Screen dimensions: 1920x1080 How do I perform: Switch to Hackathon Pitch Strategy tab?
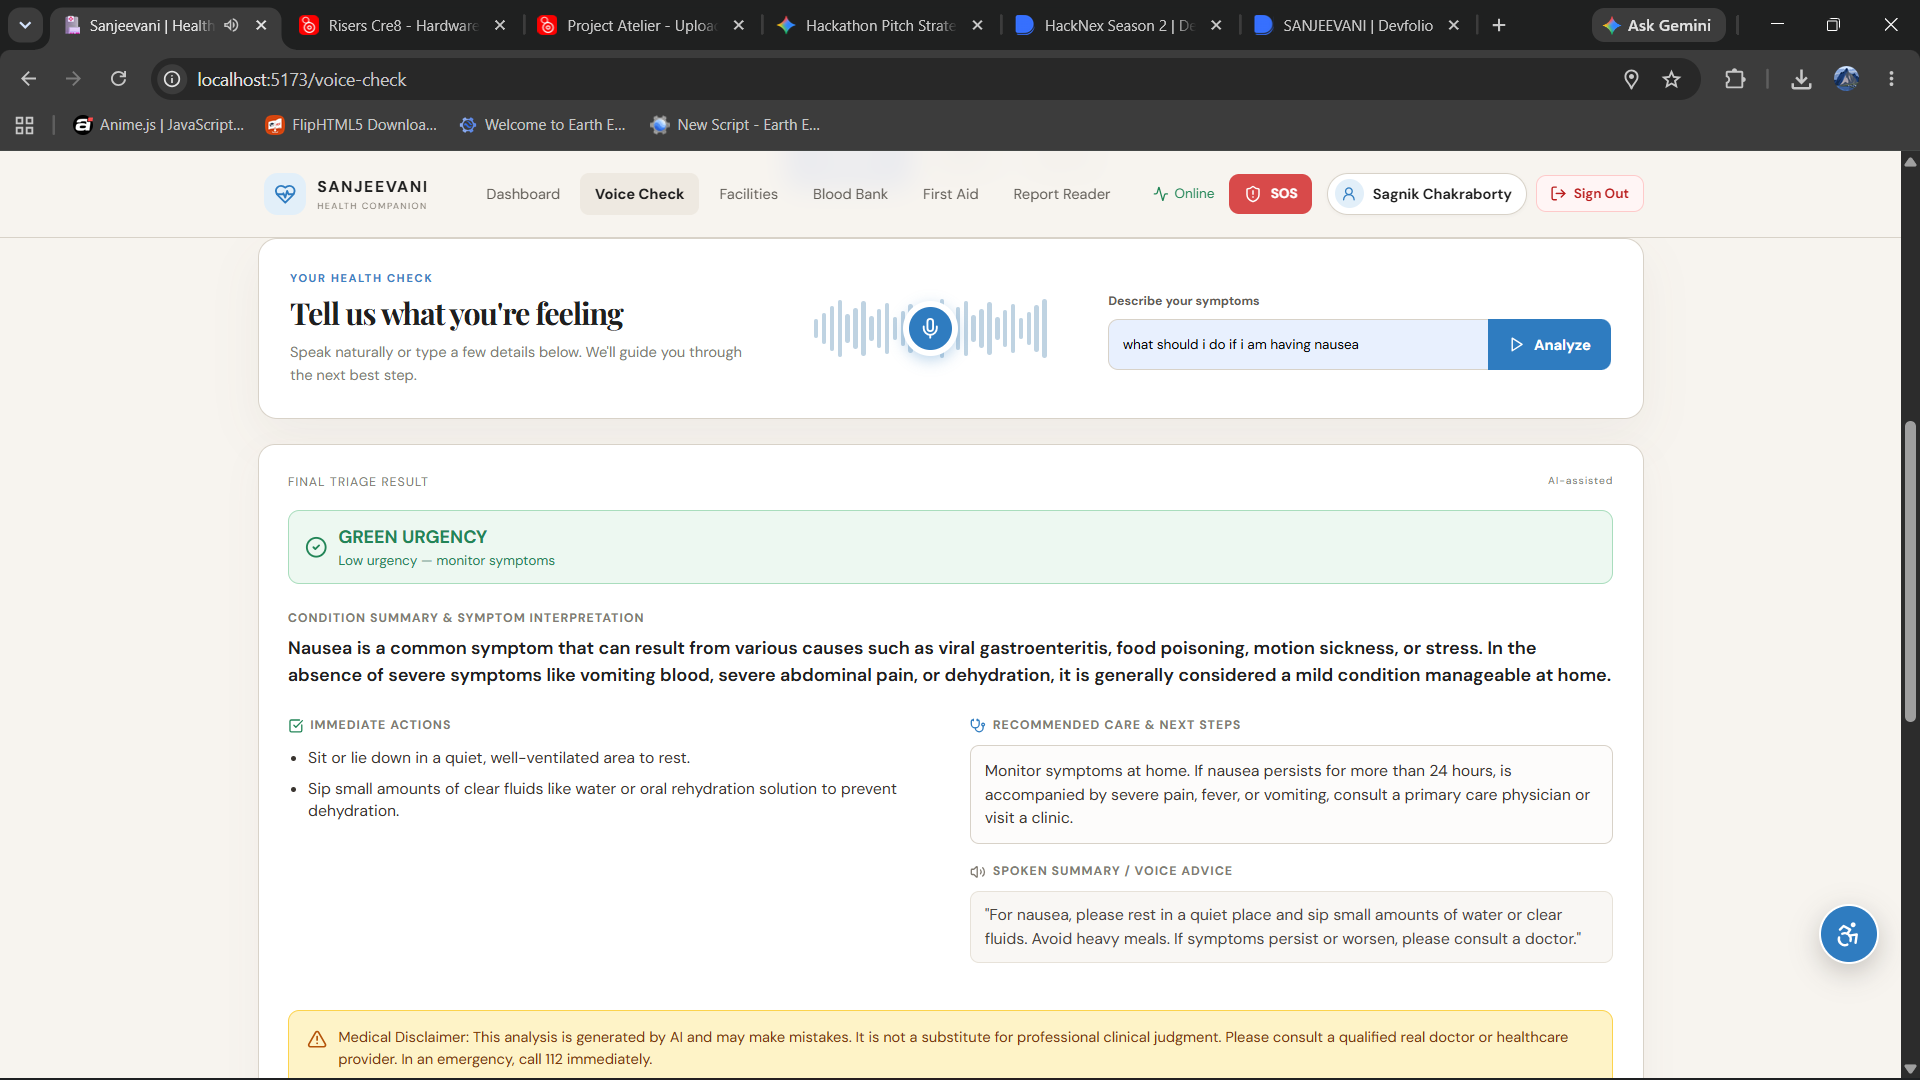[x=879, y=25]
